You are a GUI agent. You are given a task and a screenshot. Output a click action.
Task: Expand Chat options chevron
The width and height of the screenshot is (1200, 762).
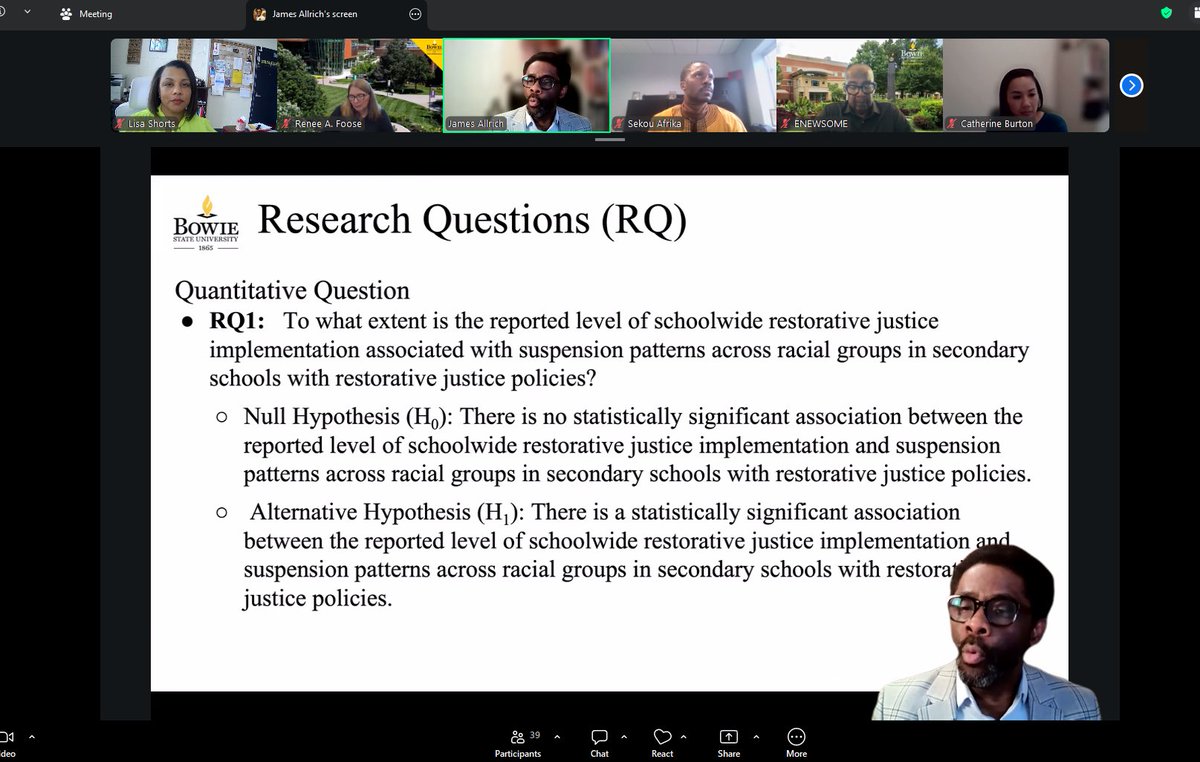click(x=626, y=737)
